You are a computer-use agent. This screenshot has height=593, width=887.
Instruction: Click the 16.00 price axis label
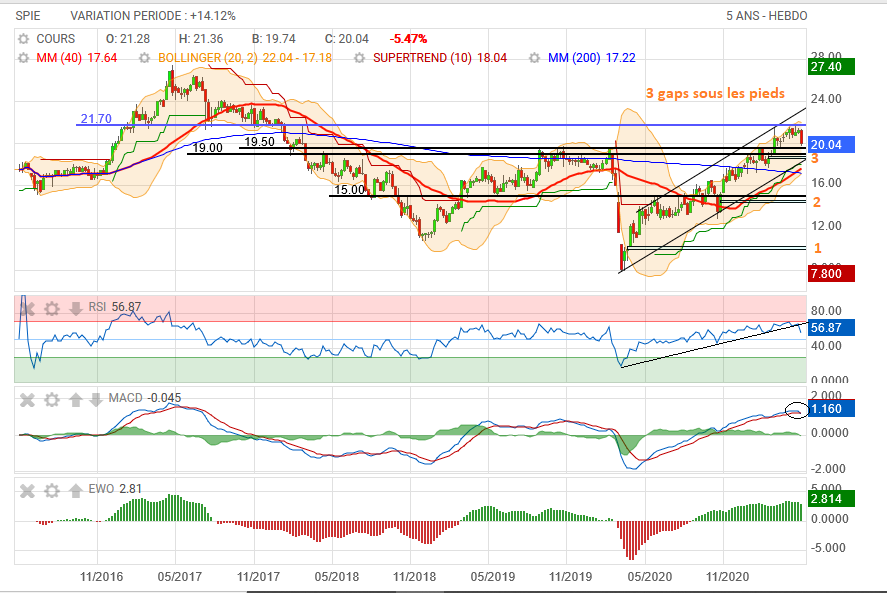click(x=826, y=183)
